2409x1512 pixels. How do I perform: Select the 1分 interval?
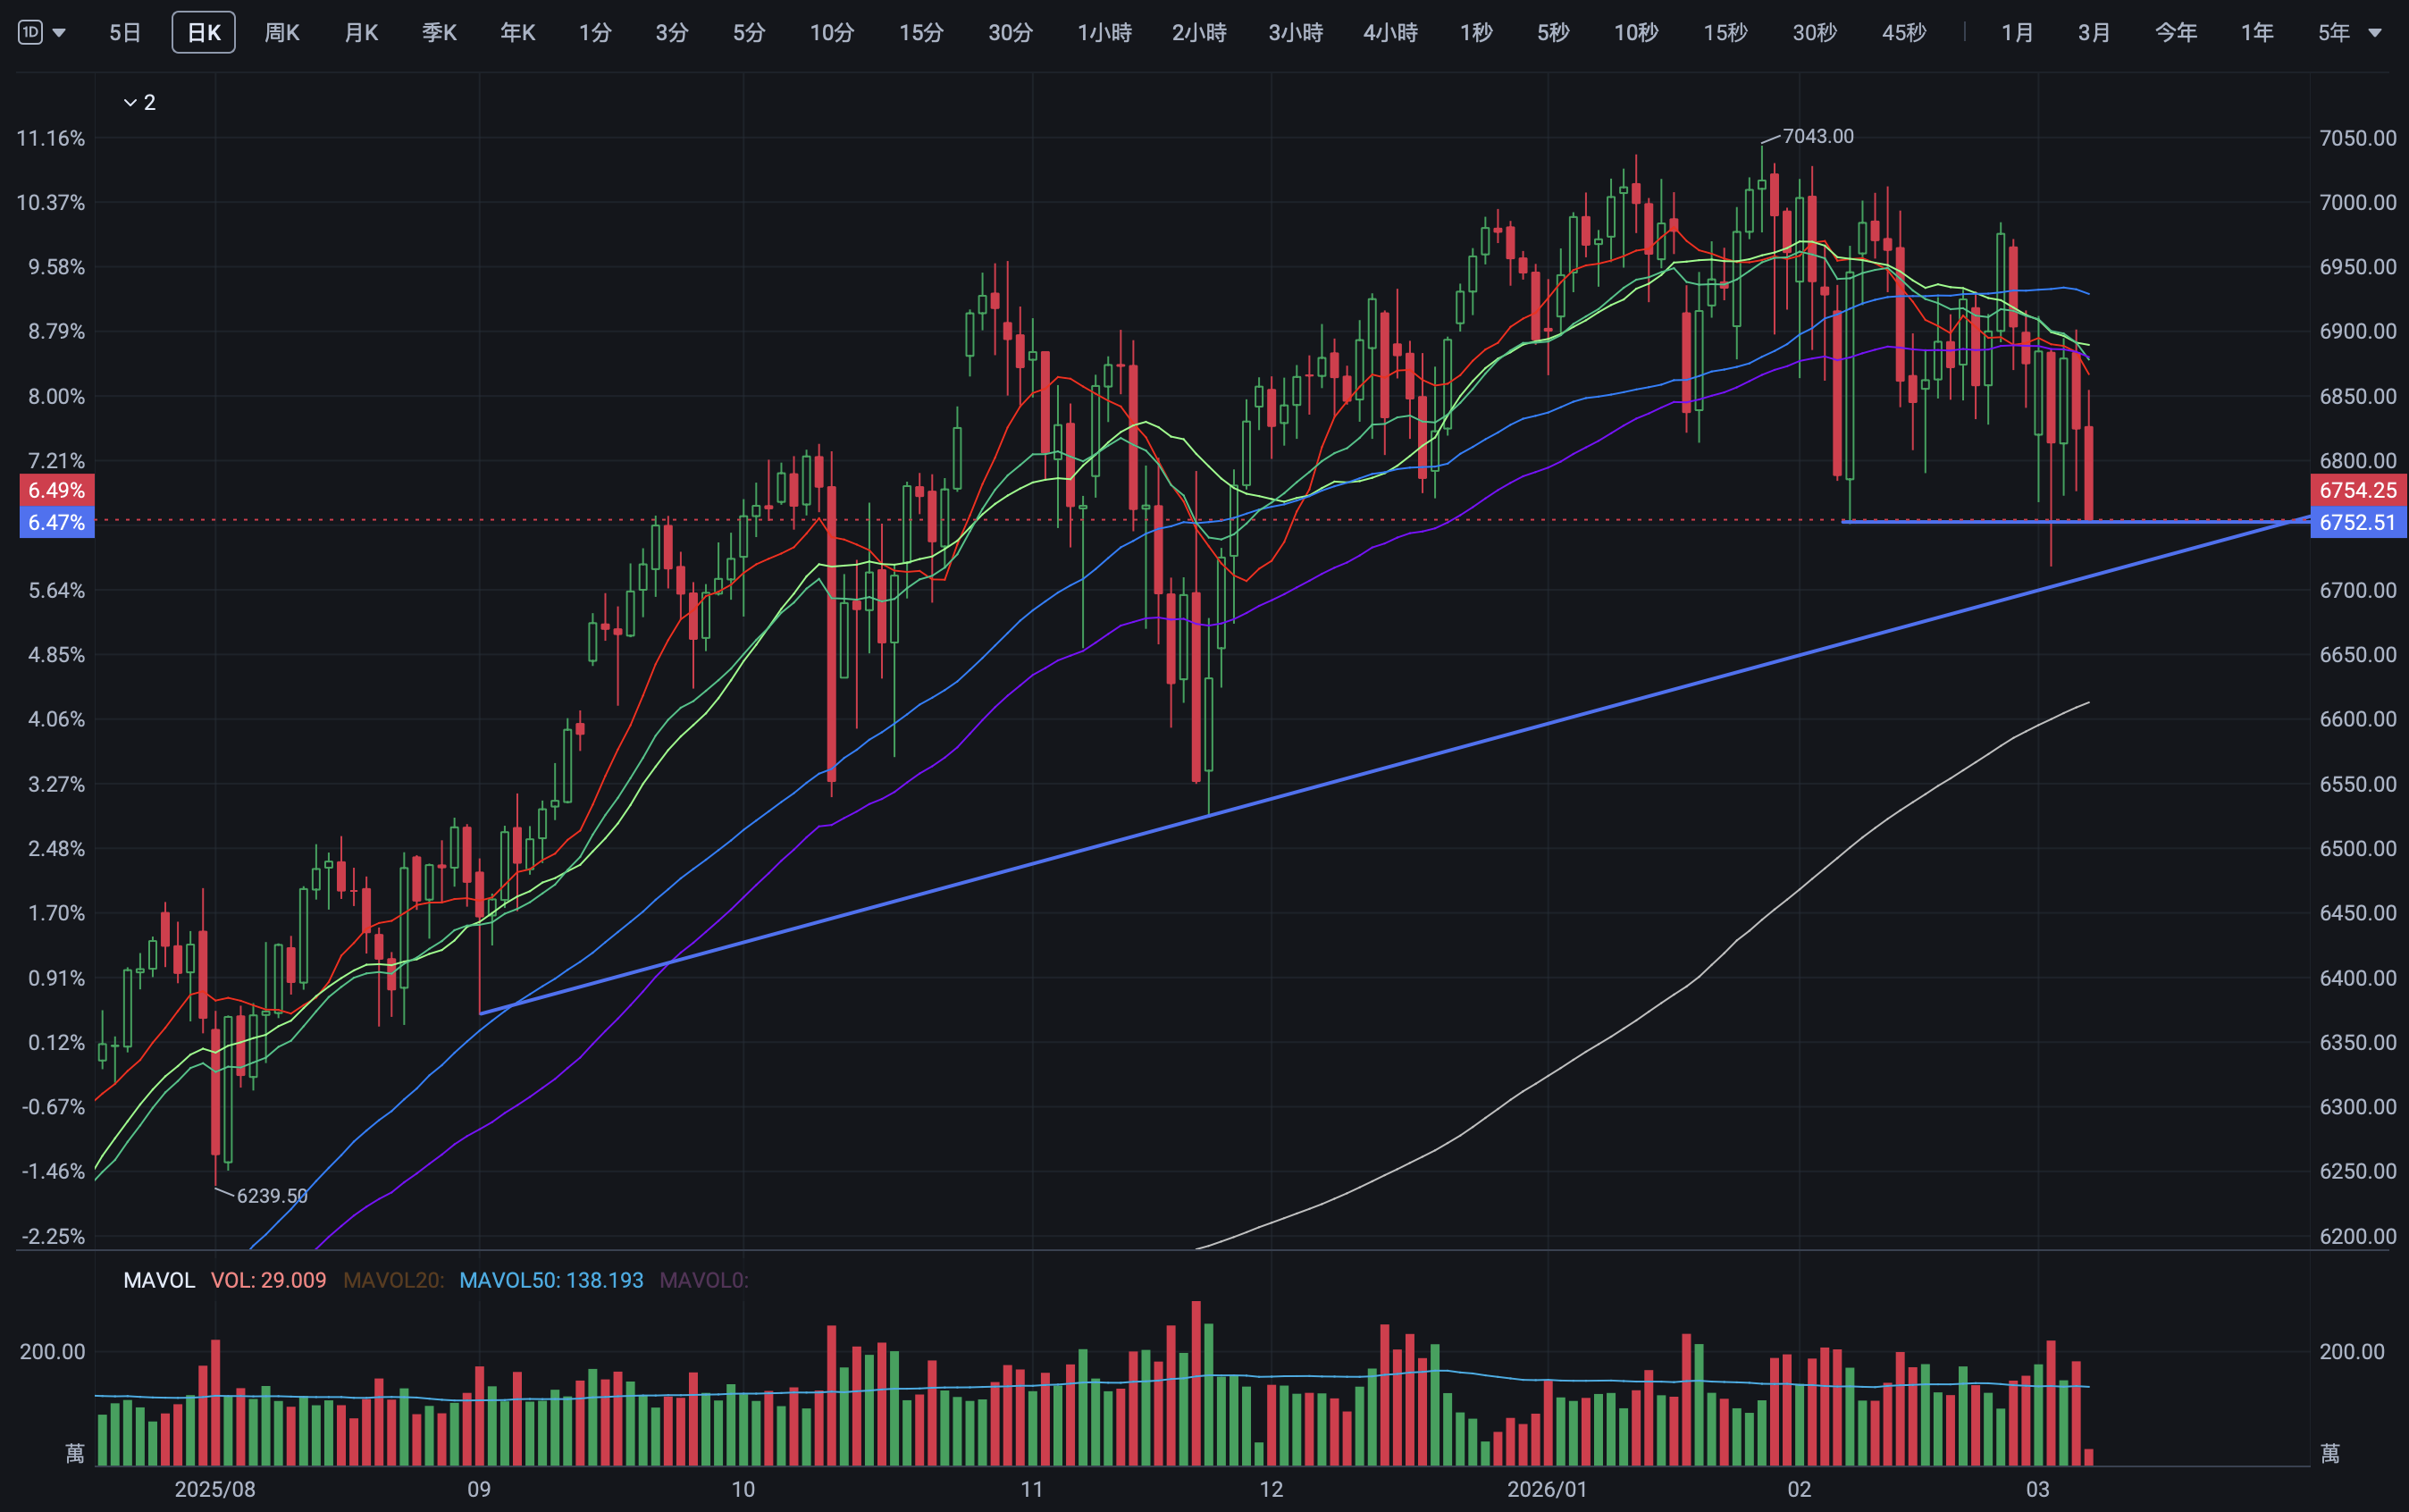[x=595, y=33]
